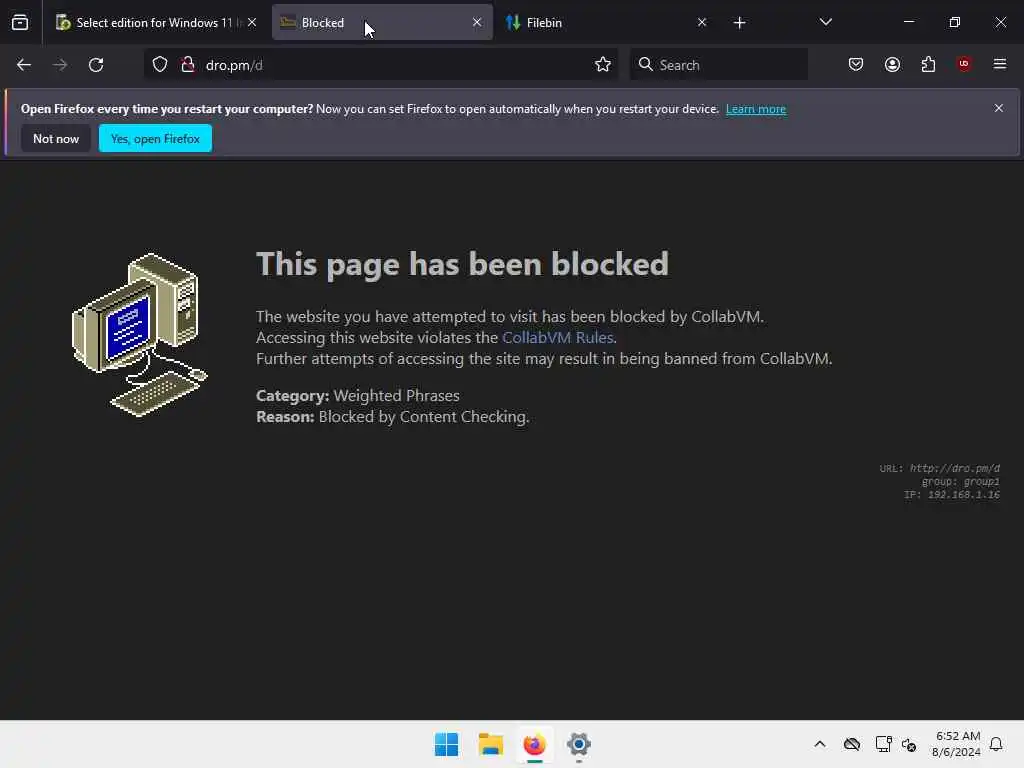Image resolution: width=1024 pixels, height=768 pixels.
Task: Open the Firefox hamburger application menu
Action: pos(1000,64)
